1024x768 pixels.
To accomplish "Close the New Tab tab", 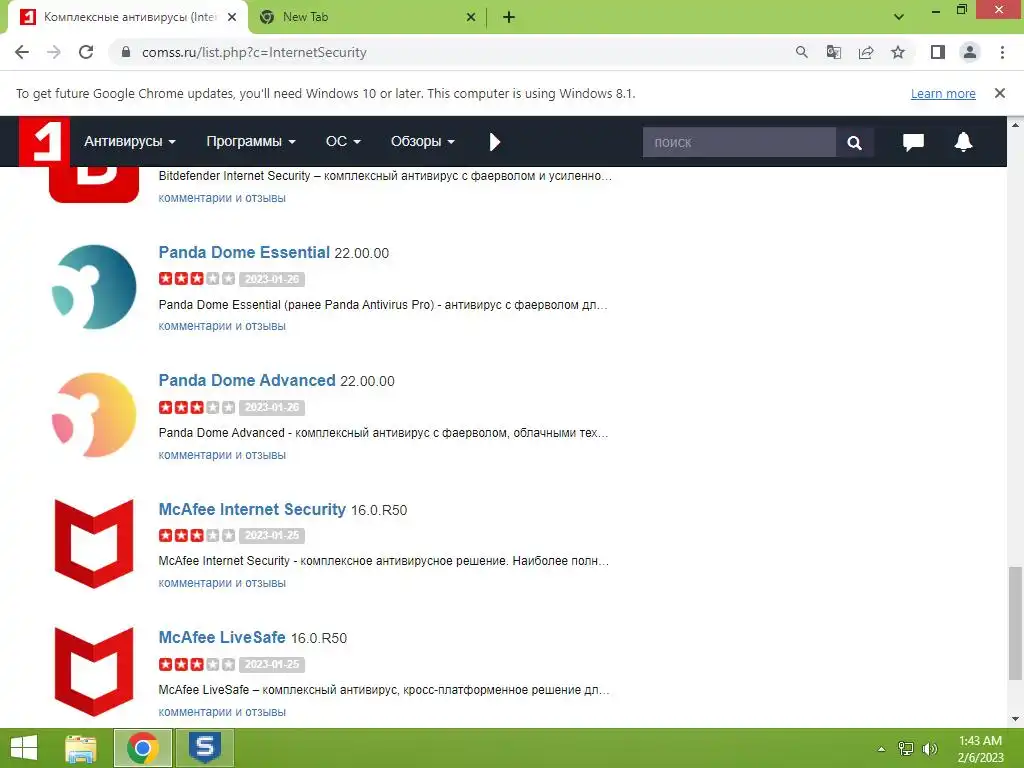I will click(471, 18).
